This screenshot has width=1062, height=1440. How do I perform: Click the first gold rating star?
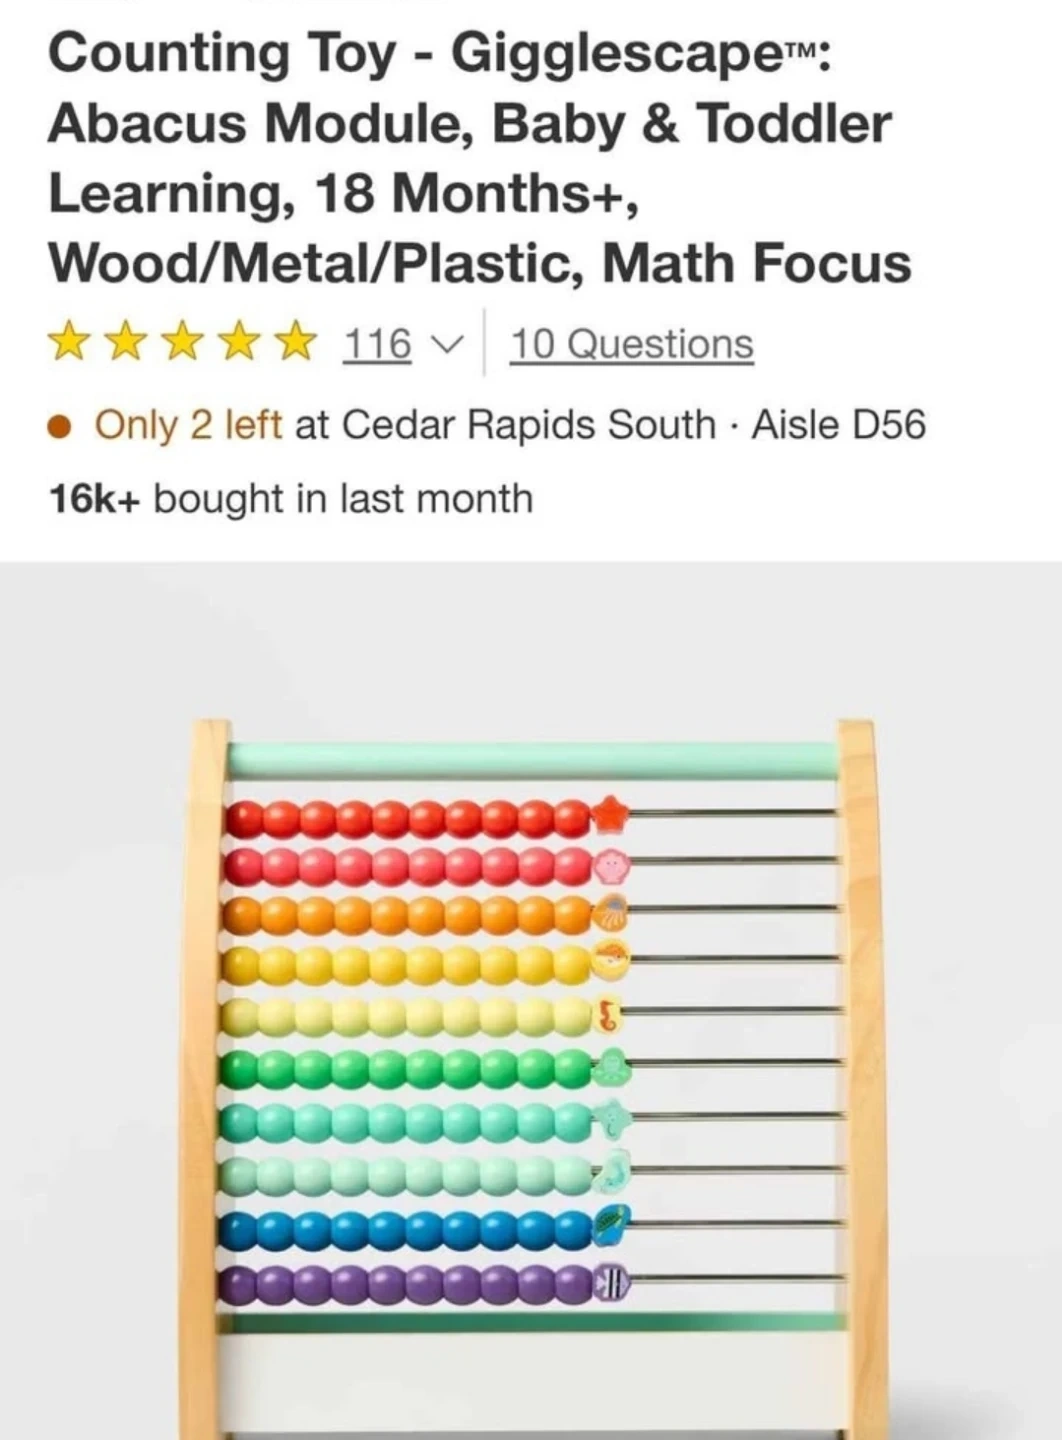[69, 342]
